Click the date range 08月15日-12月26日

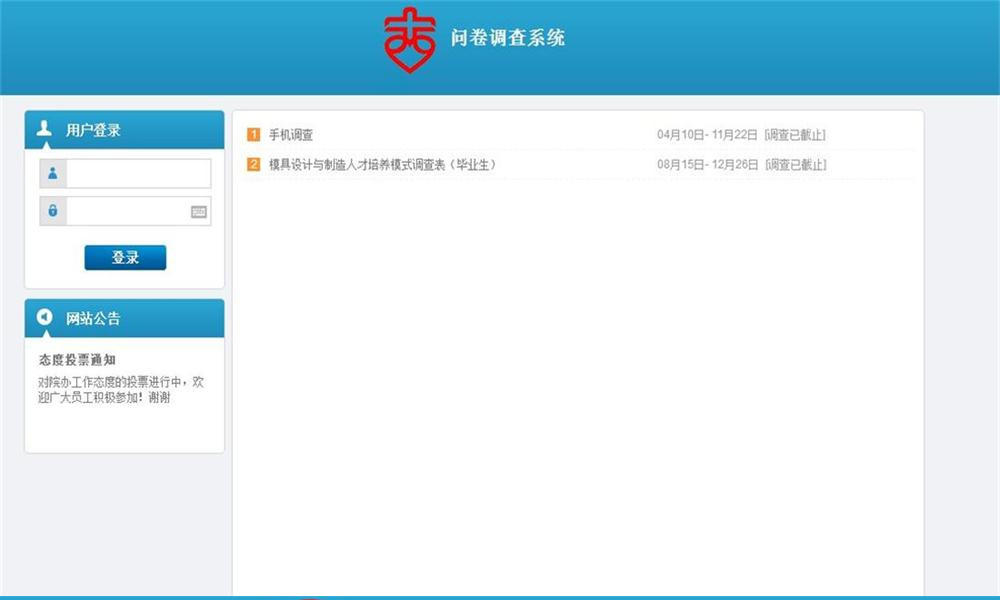(707, 165)
